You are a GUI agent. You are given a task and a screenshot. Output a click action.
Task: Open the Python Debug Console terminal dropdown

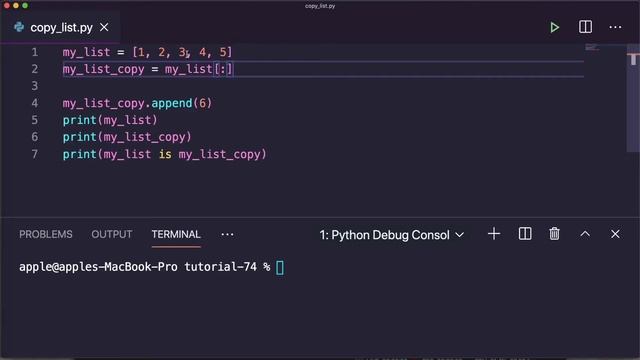pyautogui.click(x=391, y=235)
